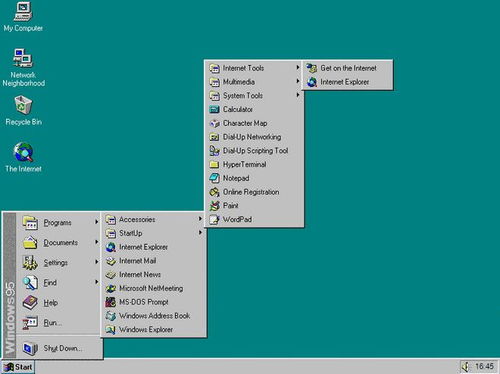Image resolution: width=500 pixels, height=374 pixels.
Task: Expand Documents in the Start menu
Action: [58, 243]
